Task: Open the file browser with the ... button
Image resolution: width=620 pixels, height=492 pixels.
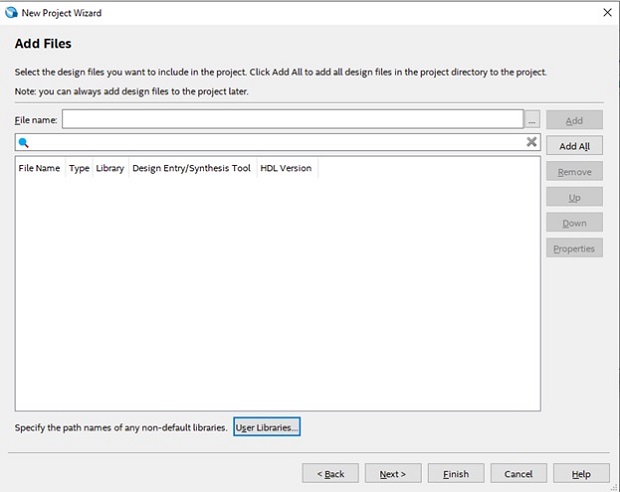Action: (x=533, y=121)
